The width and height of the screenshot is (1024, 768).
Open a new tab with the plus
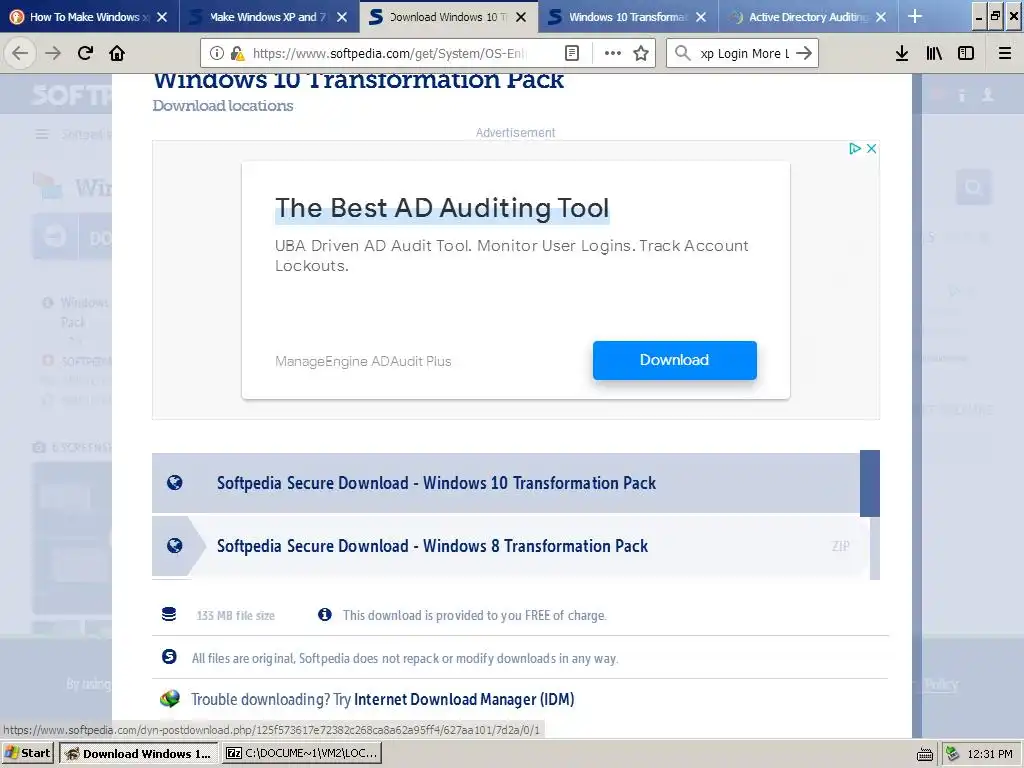point(915,16)
